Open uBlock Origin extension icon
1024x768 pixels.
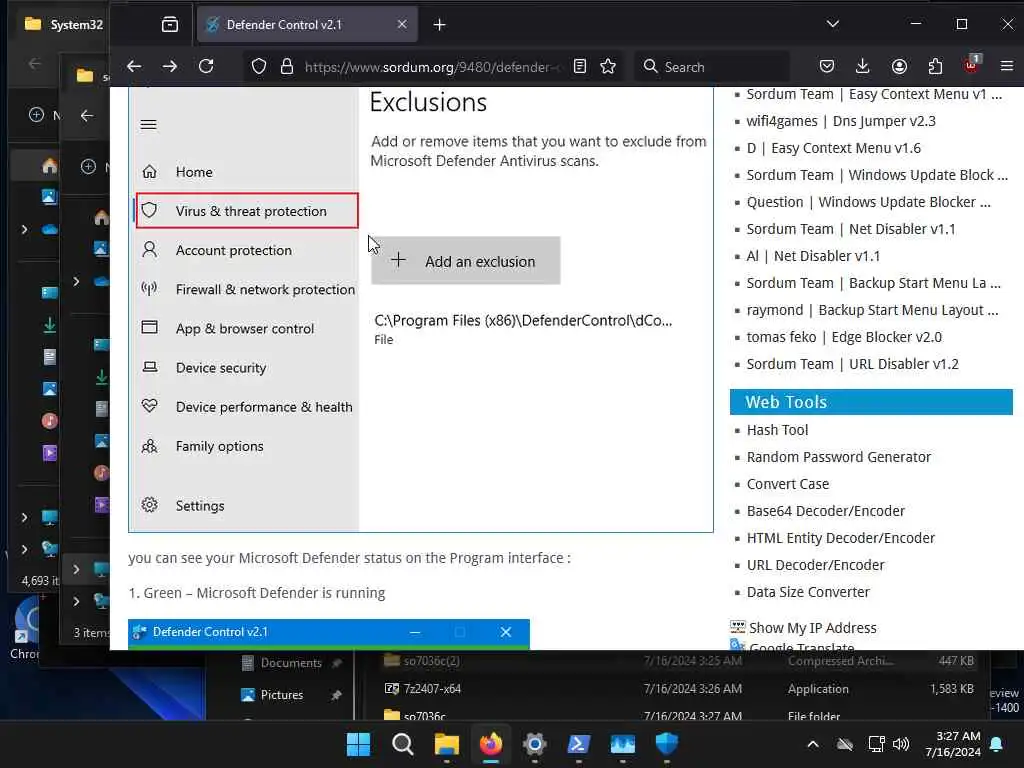click(971, 65)
